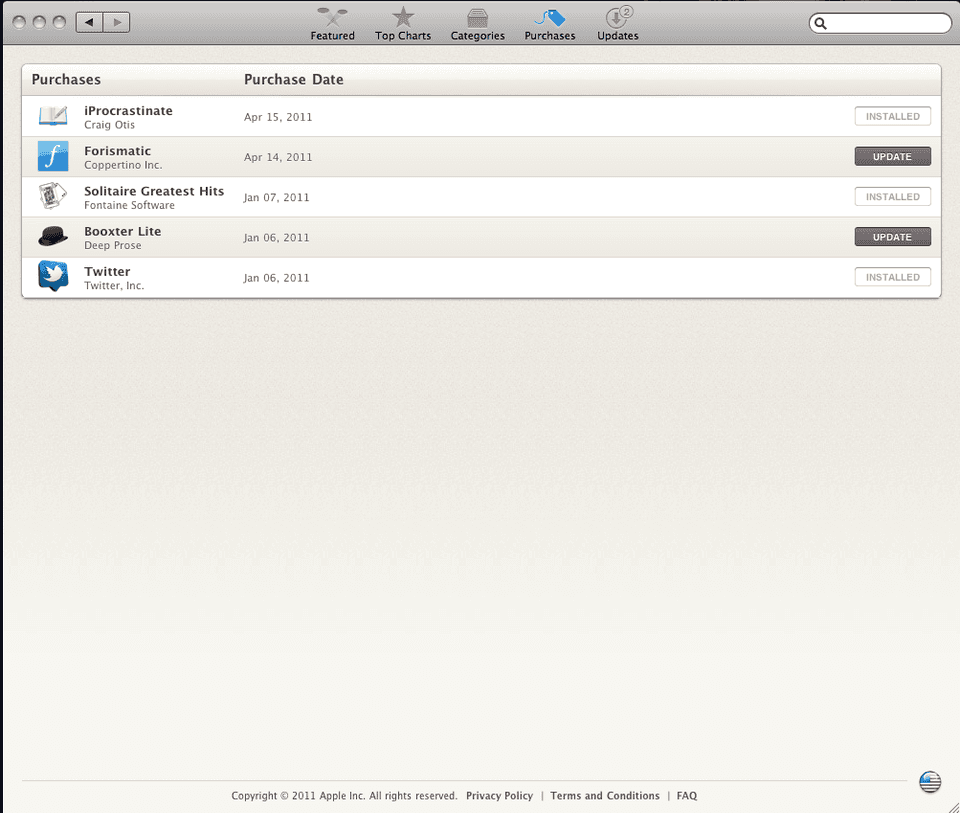The width and height of the screenshot is (960, 813).
Task: Click the Twitter bird app icon
Action: click(53, 276)
